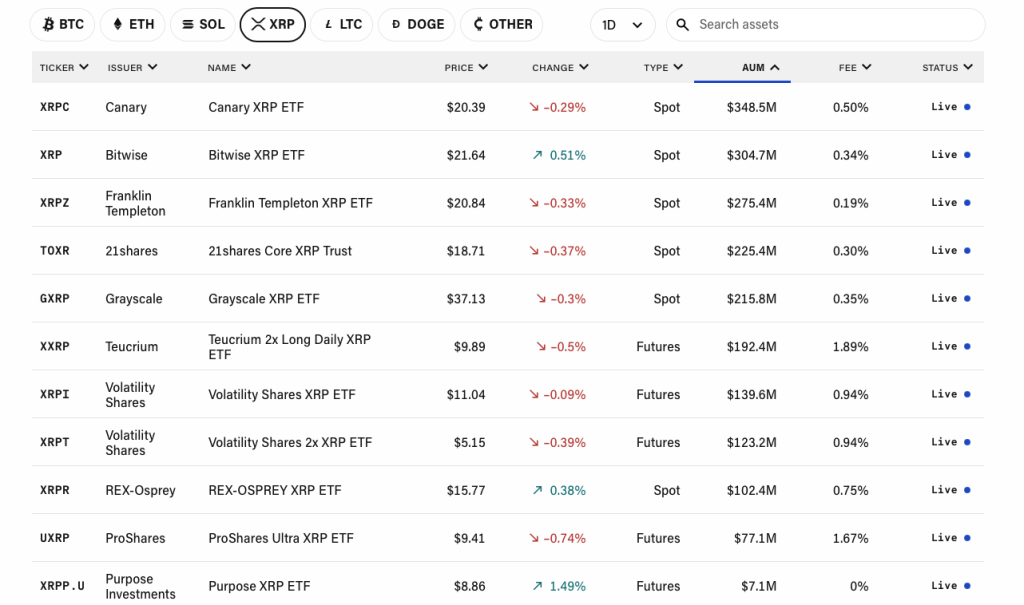The height and width of the screenshot is (605, 1024).
Task: Sort table by the CHANGE column
Action: [560, 68]
